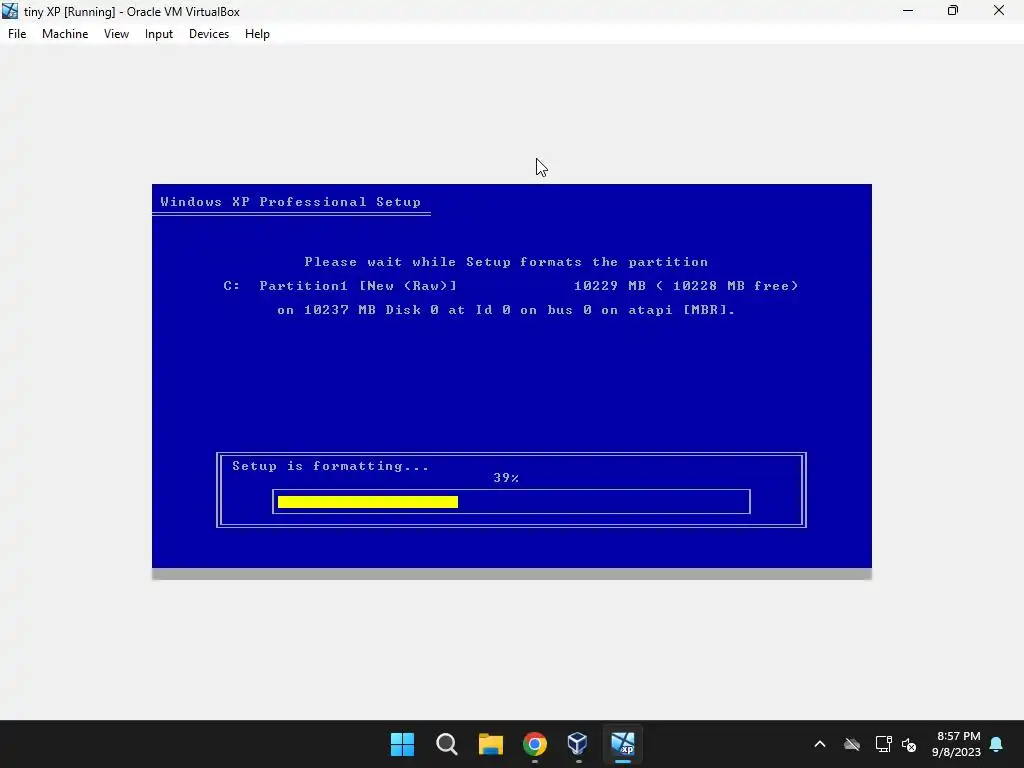Viewport: 1024px width, 768px height.
Task: Open the View menu
Action: [x=116, y=34]
